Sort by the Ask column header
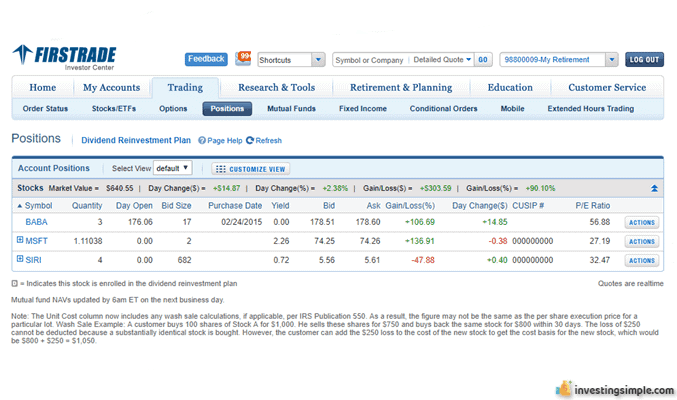The height and width of the screenshot is (400, 677). tap(373, 206)
